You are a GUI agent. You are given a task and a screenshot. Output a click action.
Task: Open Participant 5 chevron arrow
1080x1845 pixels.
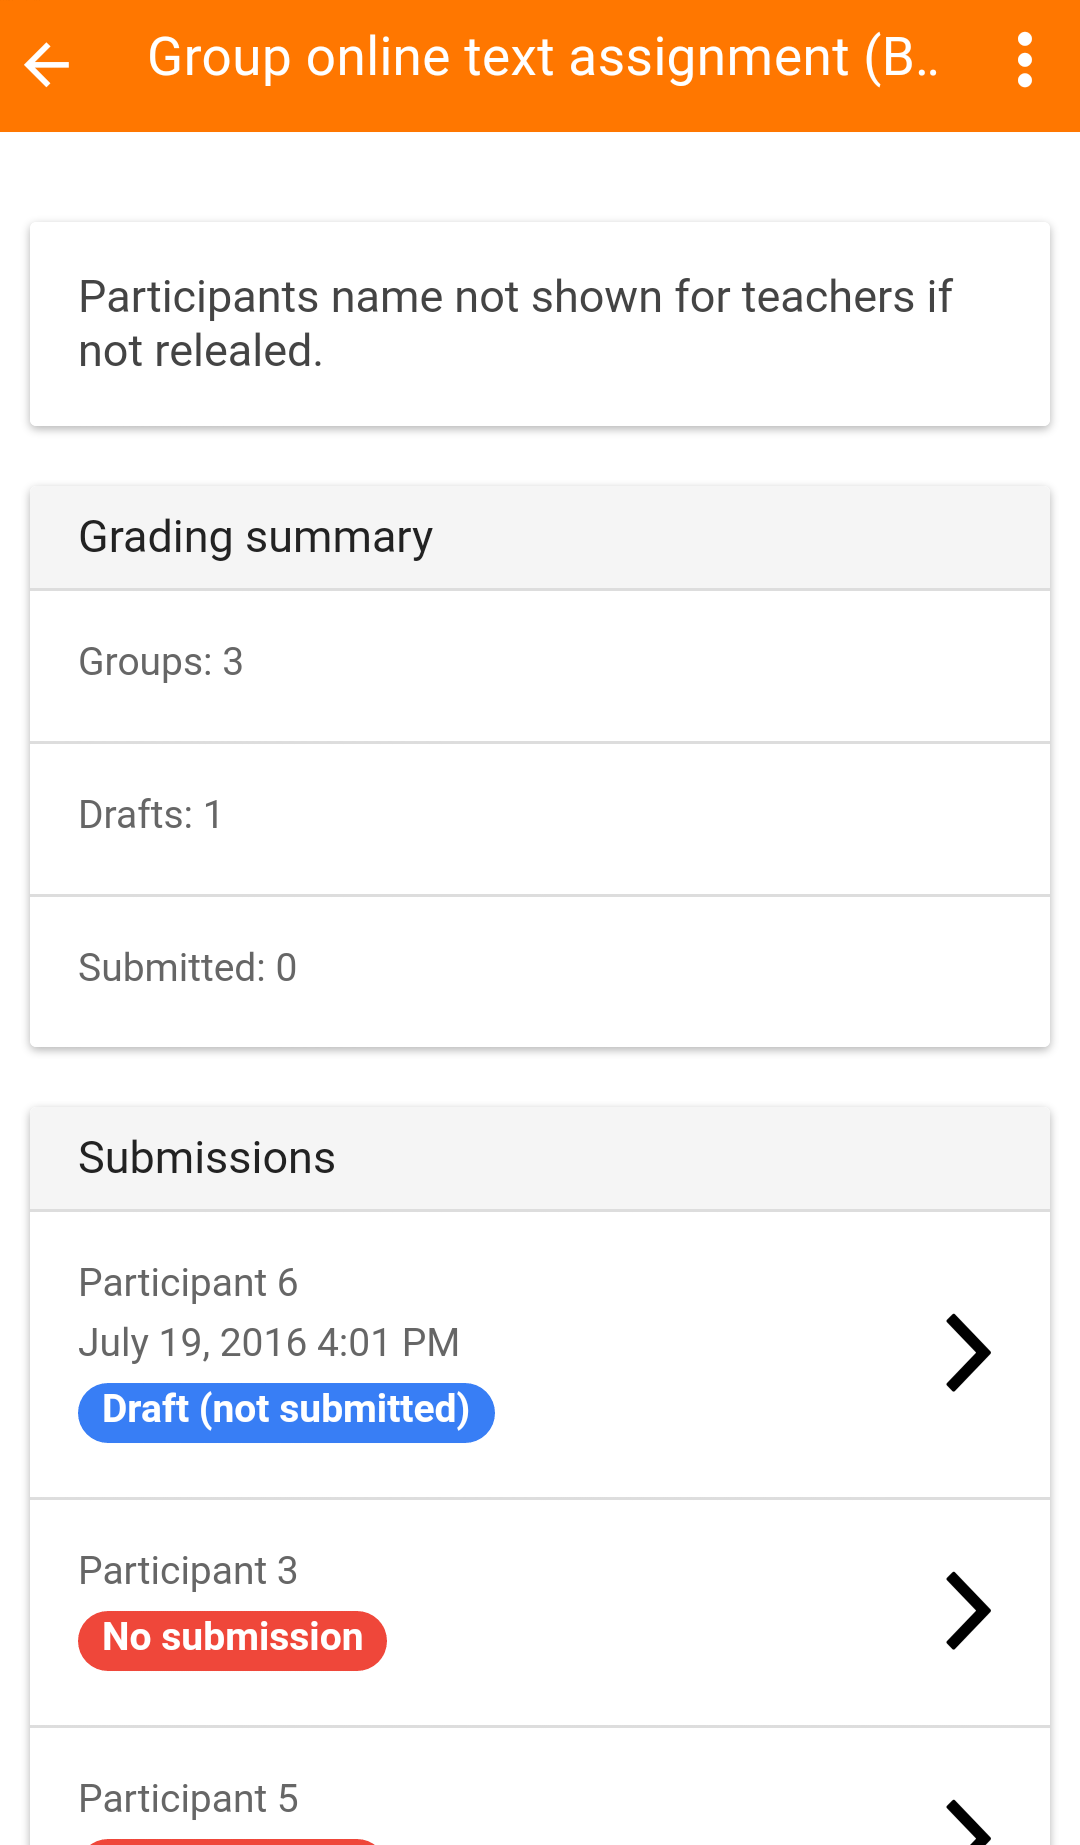[967, 1822]
